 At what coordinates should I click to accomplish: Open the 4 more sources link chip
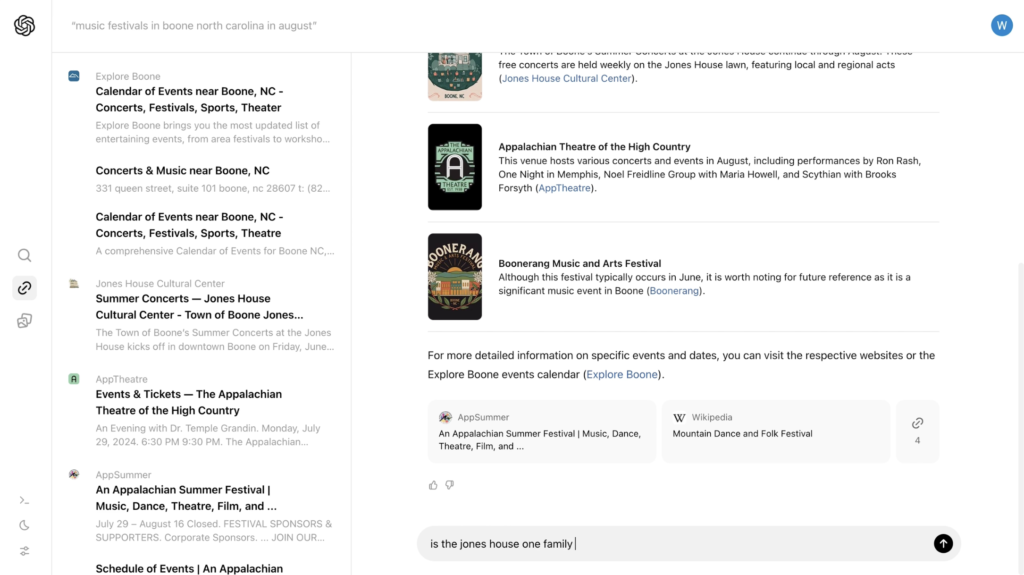[917, 431]
